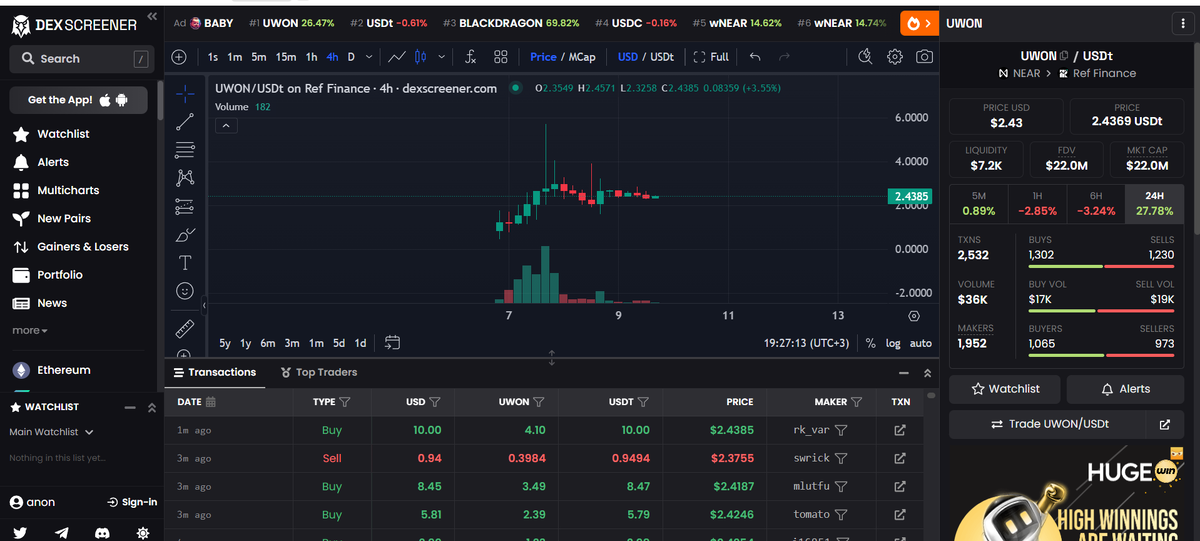Undo the last chart action
Screen dimensions: 1200x541
pyautogui.click(x=755, y=57)
